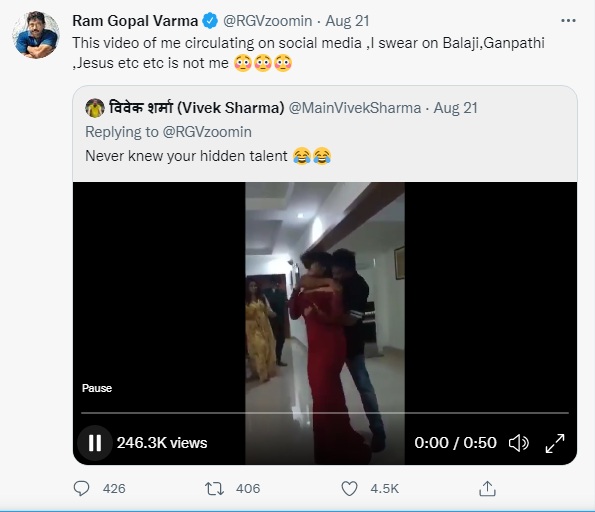Open Vivek Sharma's small avatar
The image size is (595, 512).
click(x=94, y=108)
